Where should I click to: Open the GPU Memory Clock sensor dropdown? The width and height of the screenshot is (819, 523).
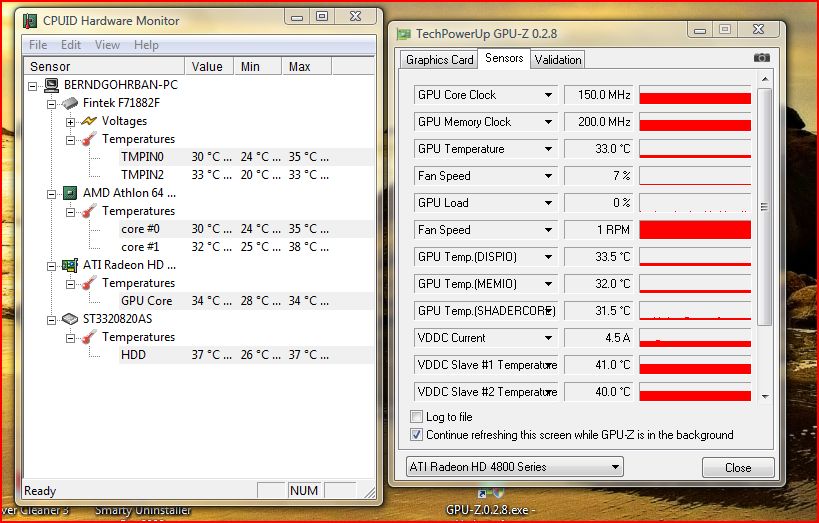pyautogui.click(x=548, y=122)
